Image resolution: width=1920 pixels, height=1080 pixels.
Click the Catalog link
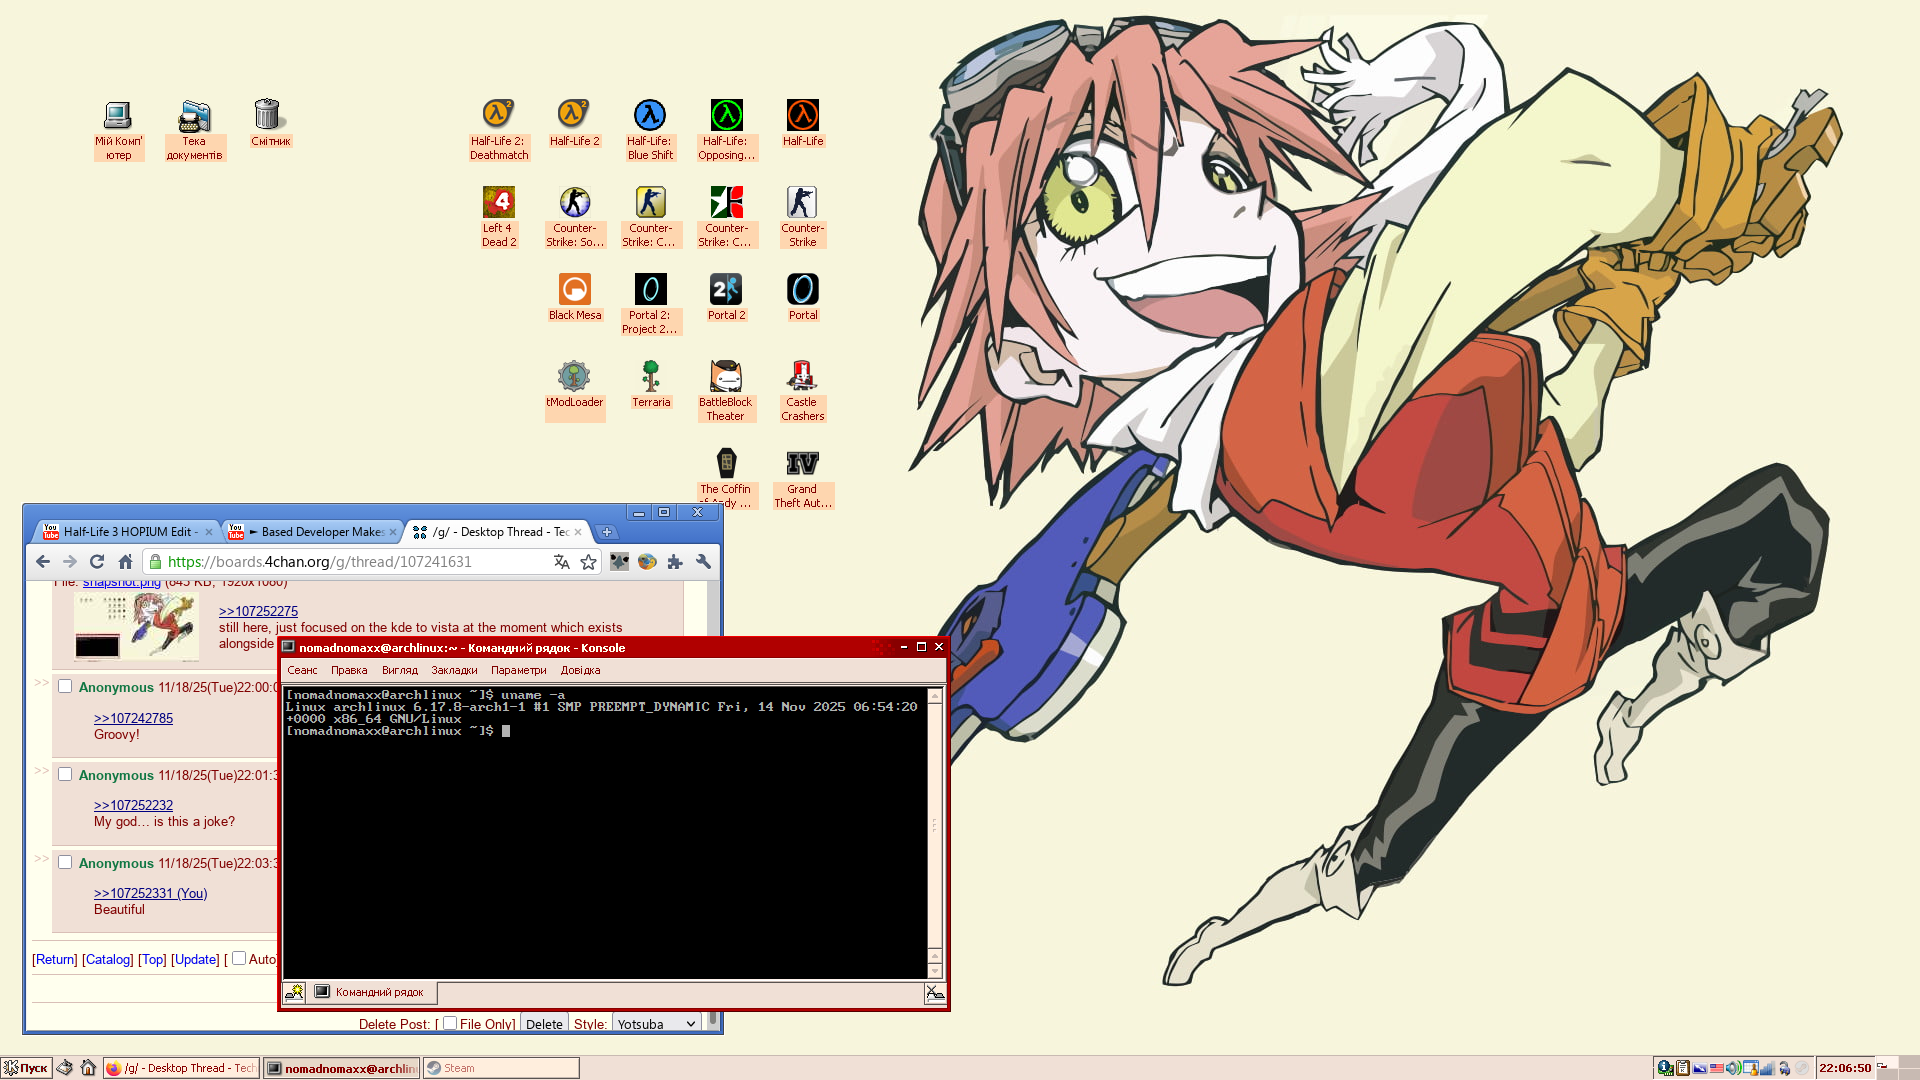click(x=107, y=960)
